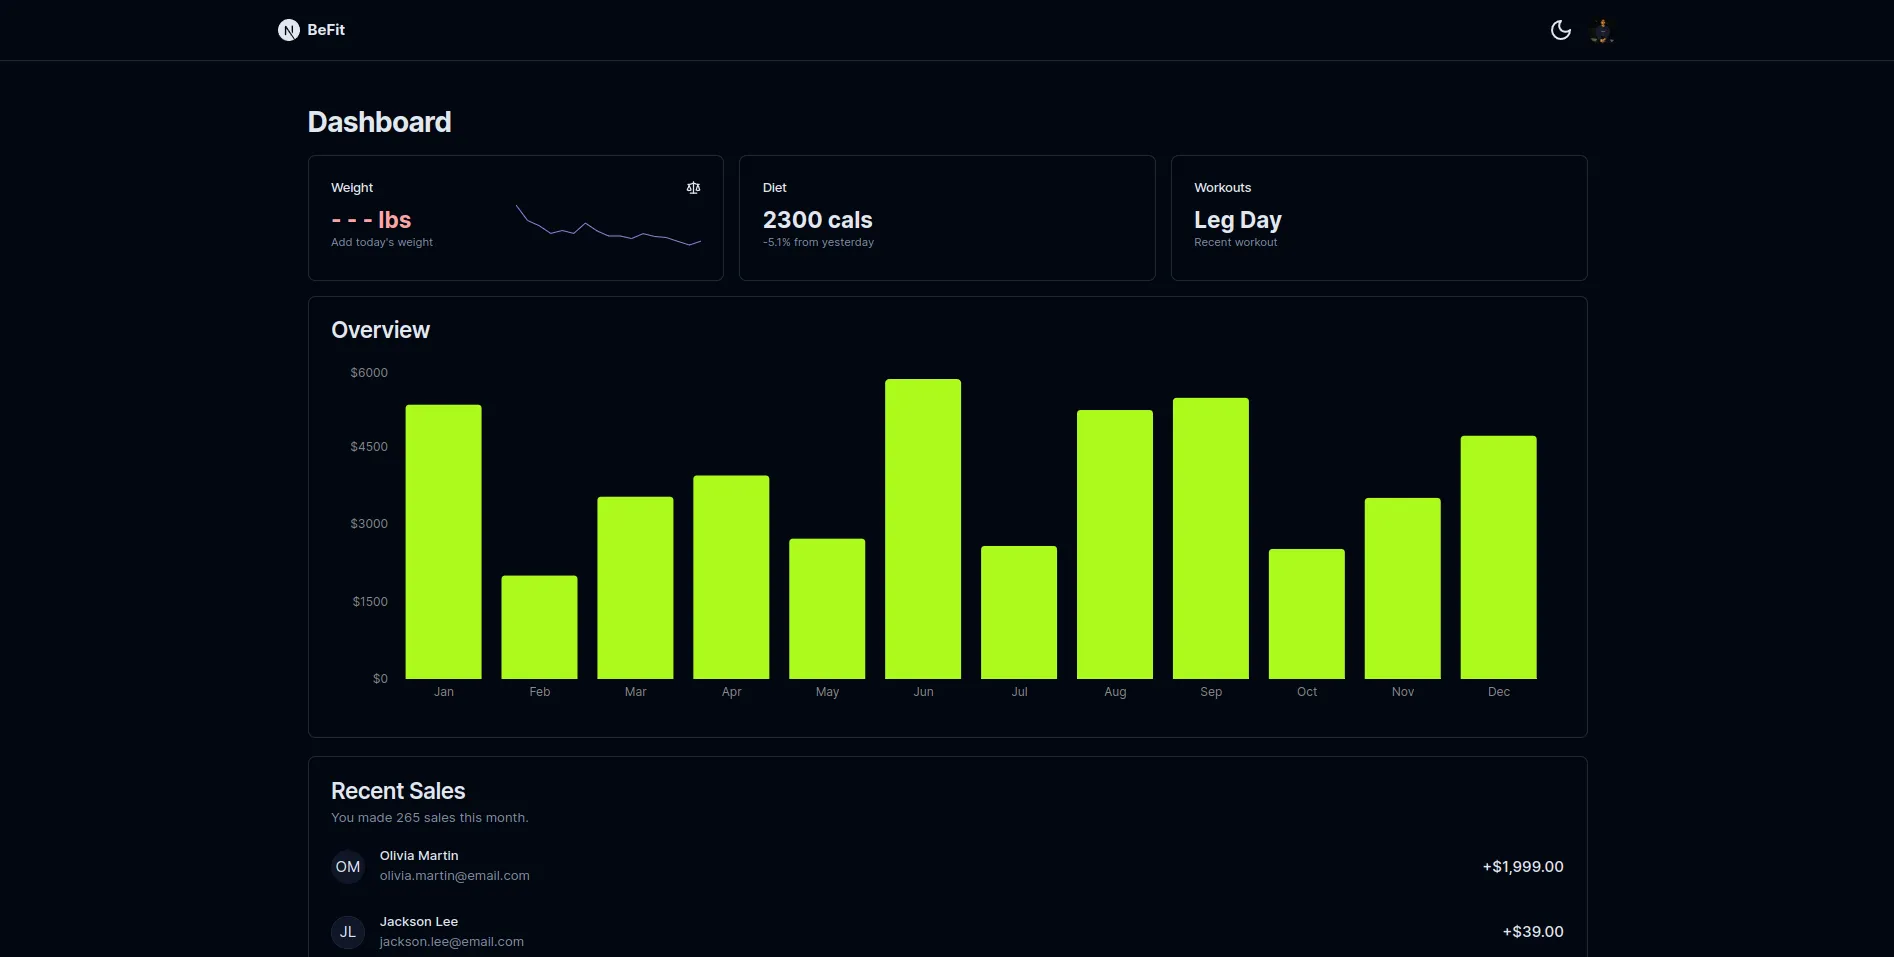Select the Dec bar in Overview chart
1894x957 pixels.
1498,557
